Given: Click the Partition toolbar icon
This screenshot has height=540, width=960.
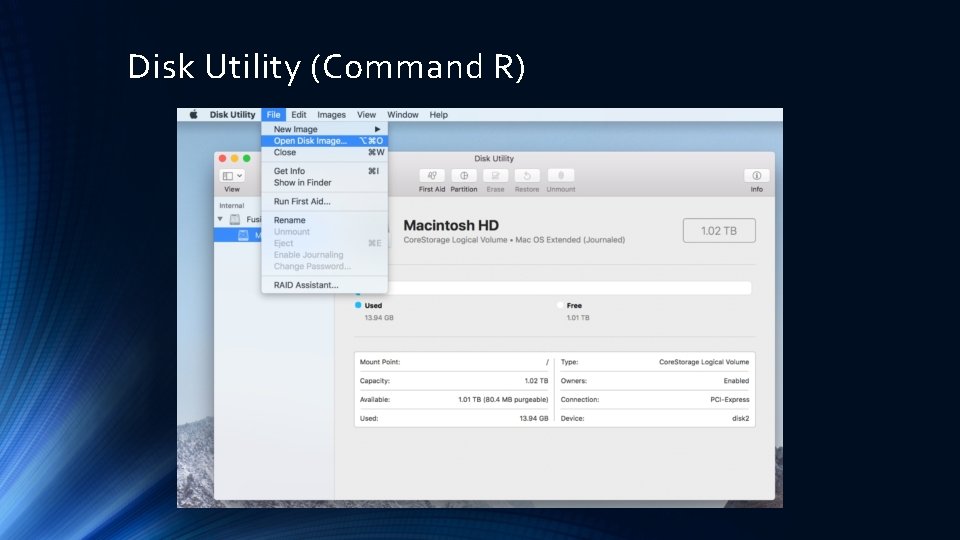Looking at the screenshot, I should [x=463, y=176].
